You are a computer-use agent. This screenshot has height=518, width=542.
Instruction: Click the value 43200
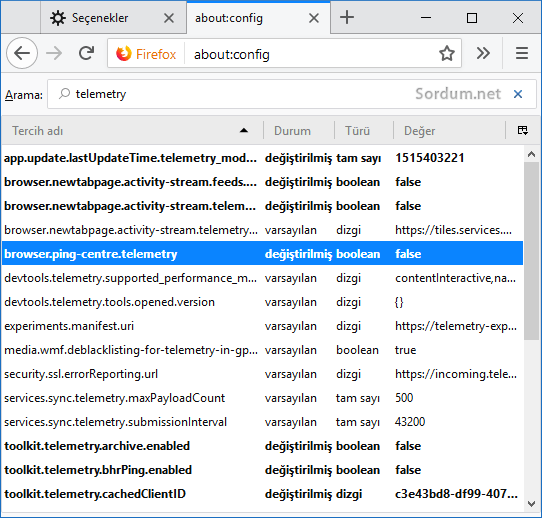point(410,422)
